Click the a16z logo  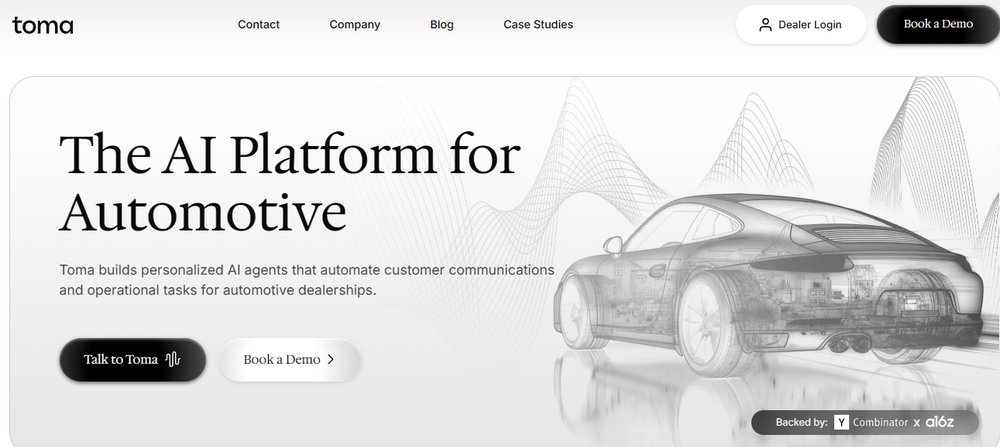pos(941,422)
